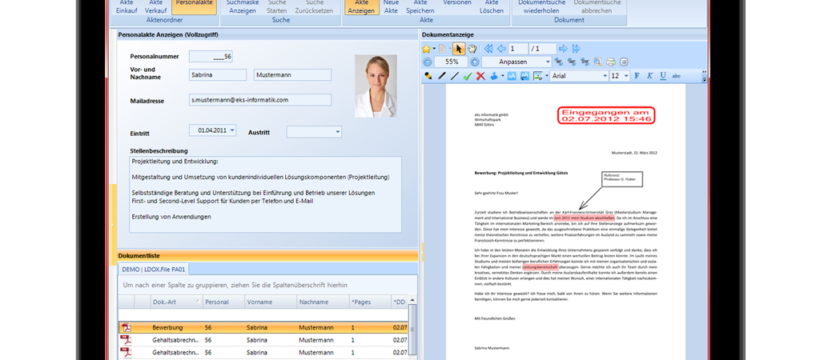Click Versionen button
820x360 pixels.
457,3
